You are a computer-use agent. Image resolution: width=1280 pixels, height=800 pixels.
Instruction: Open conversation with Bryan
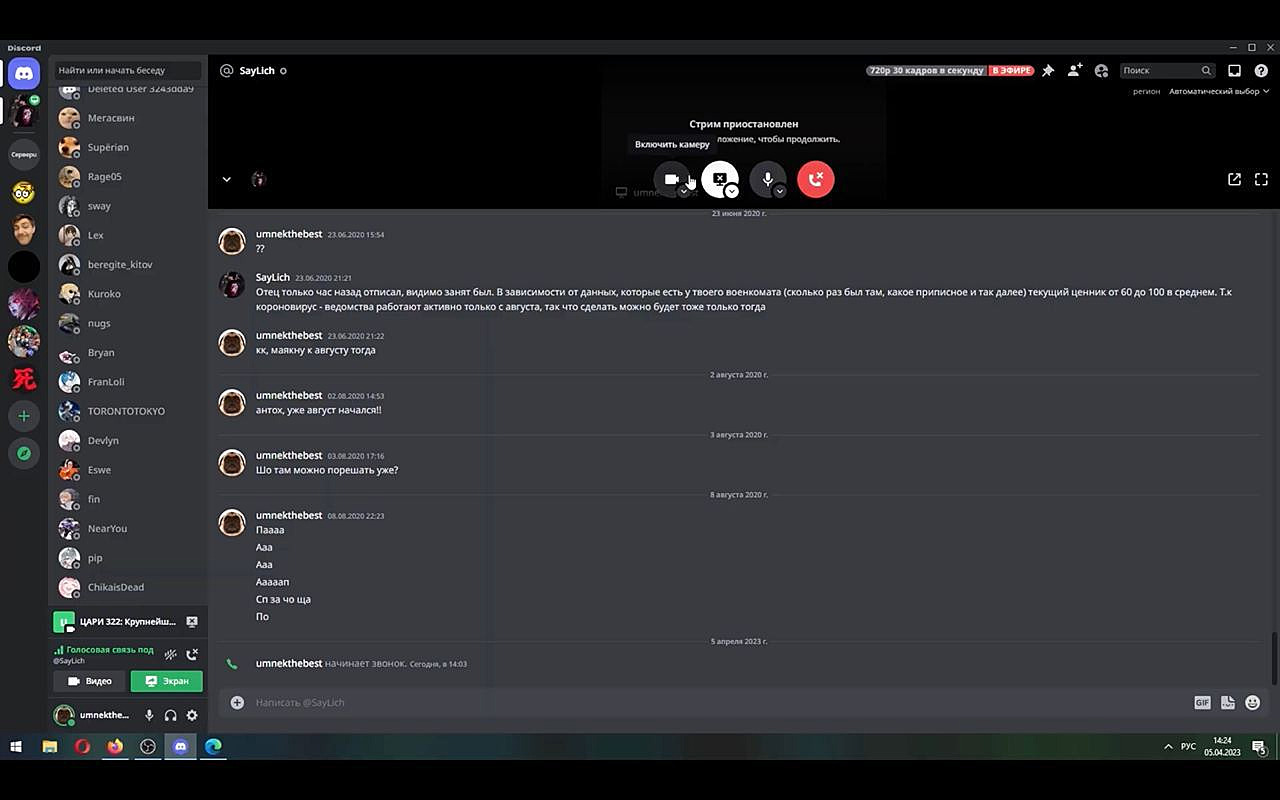[x=128, y=353]
